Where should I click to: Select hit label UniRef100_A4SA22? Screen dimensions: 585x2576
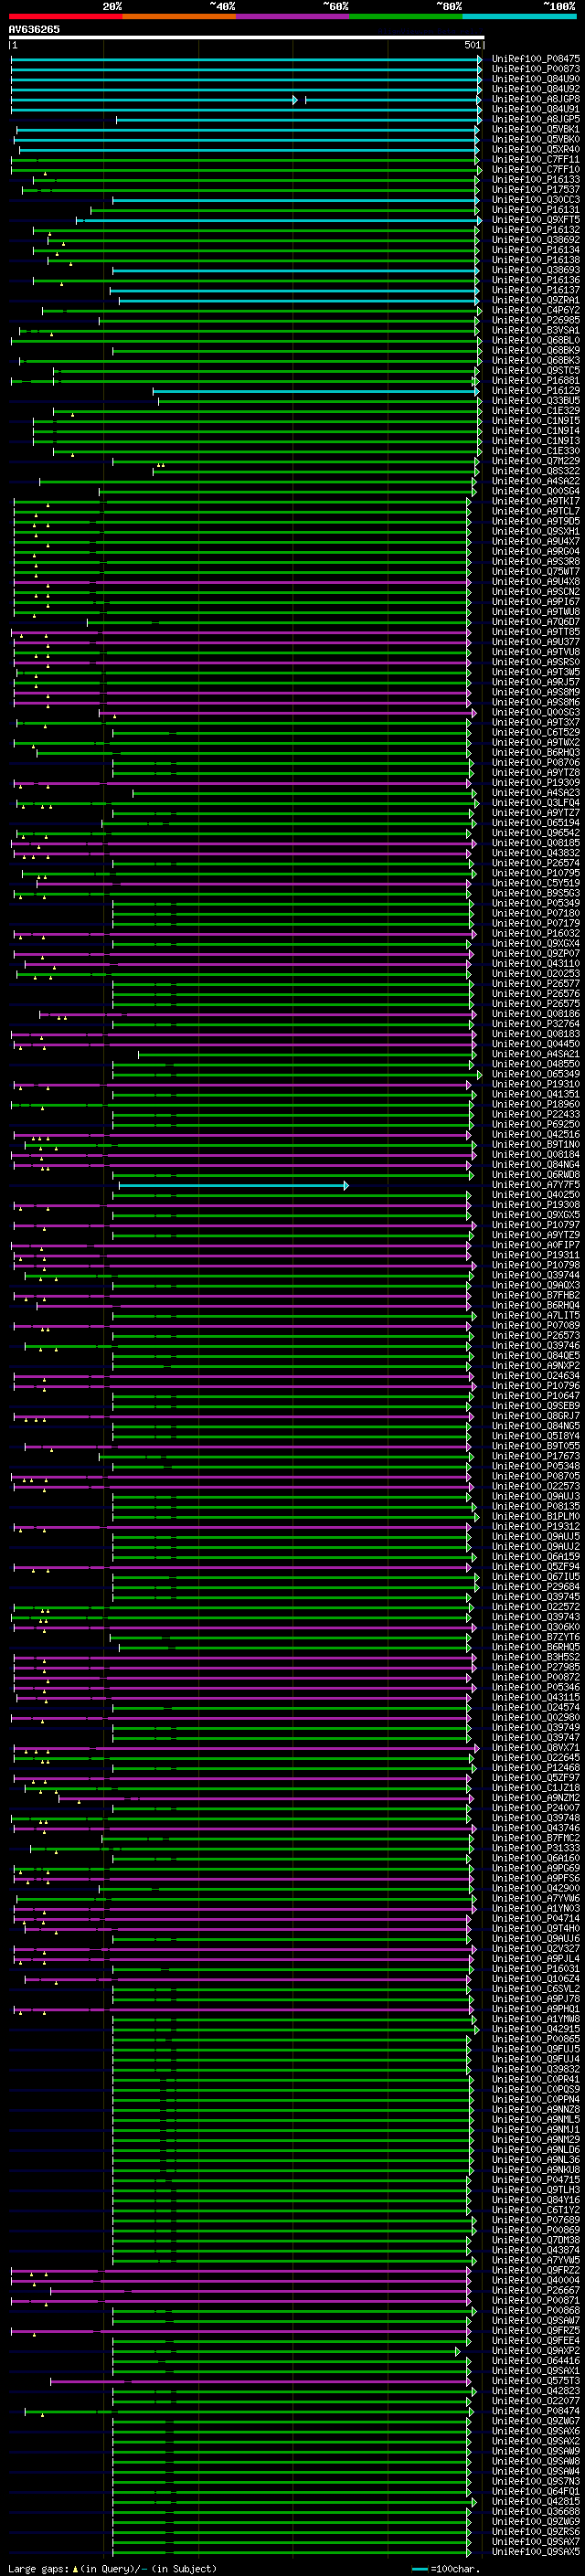pos(536,481)
